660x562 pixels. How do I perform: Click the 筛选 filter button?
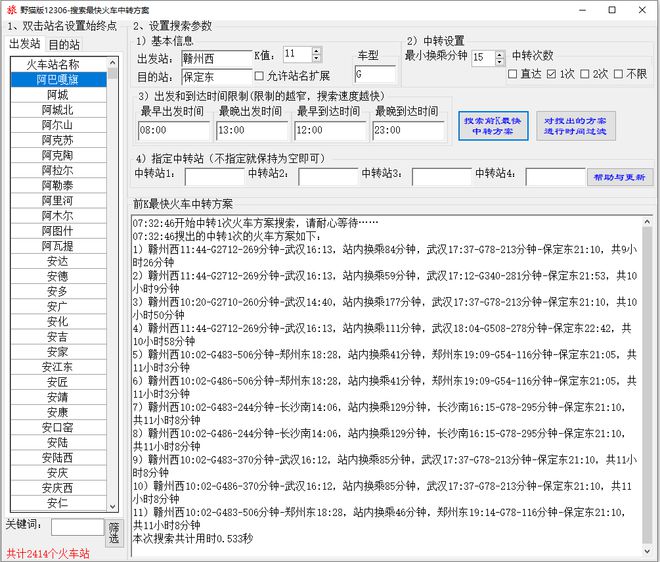(114, 533)
